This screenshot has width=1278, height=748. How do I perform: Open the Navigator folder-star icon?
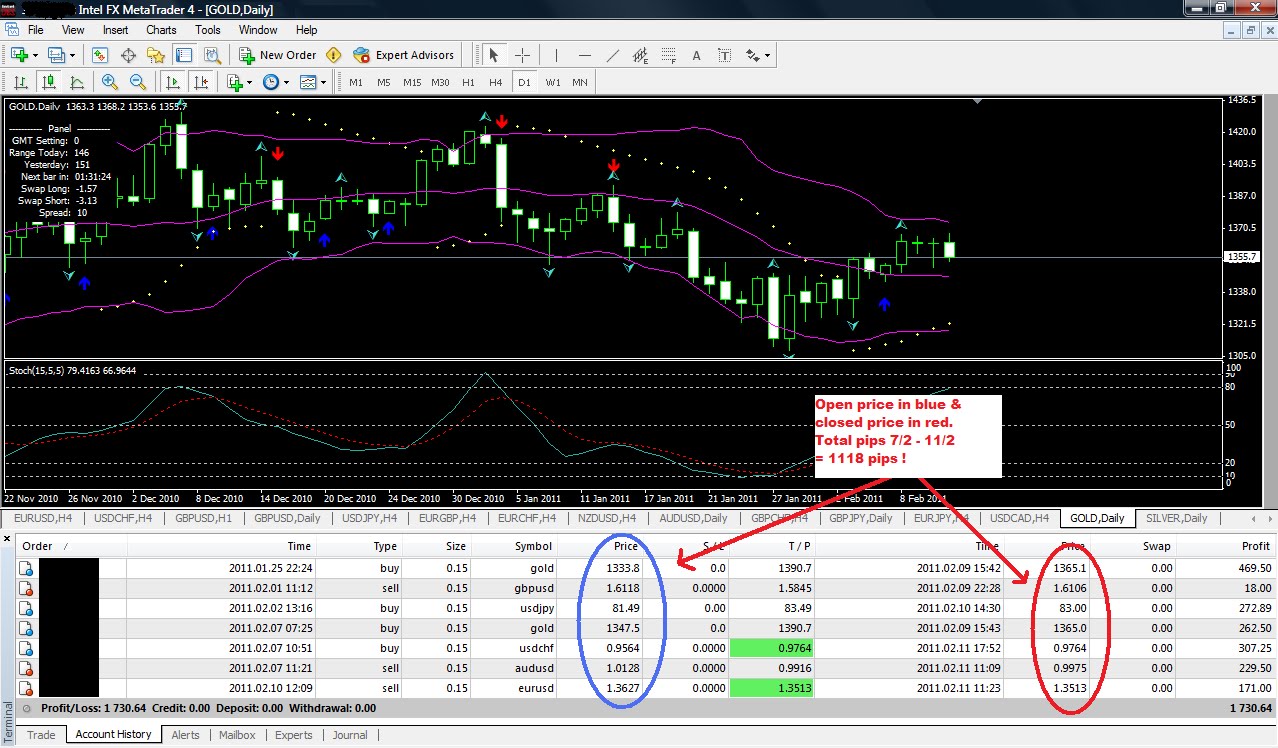pos(156,55)
